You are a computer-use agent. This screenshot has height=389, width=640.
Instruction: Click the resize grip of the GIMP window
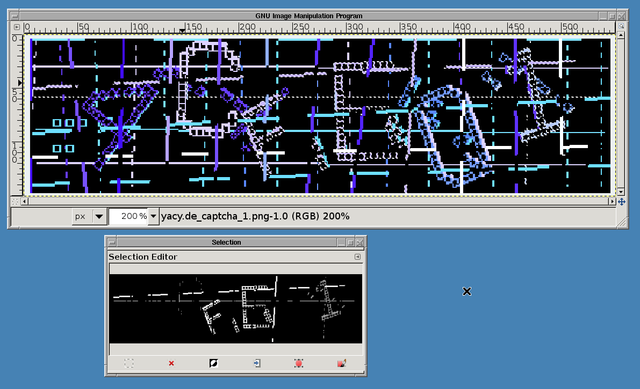pyautogui.click(x=622, y=222)
